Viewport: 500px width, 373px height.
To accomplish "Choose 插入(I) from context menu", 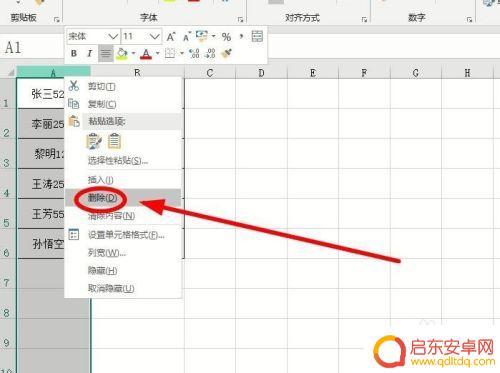I will 124,180.
